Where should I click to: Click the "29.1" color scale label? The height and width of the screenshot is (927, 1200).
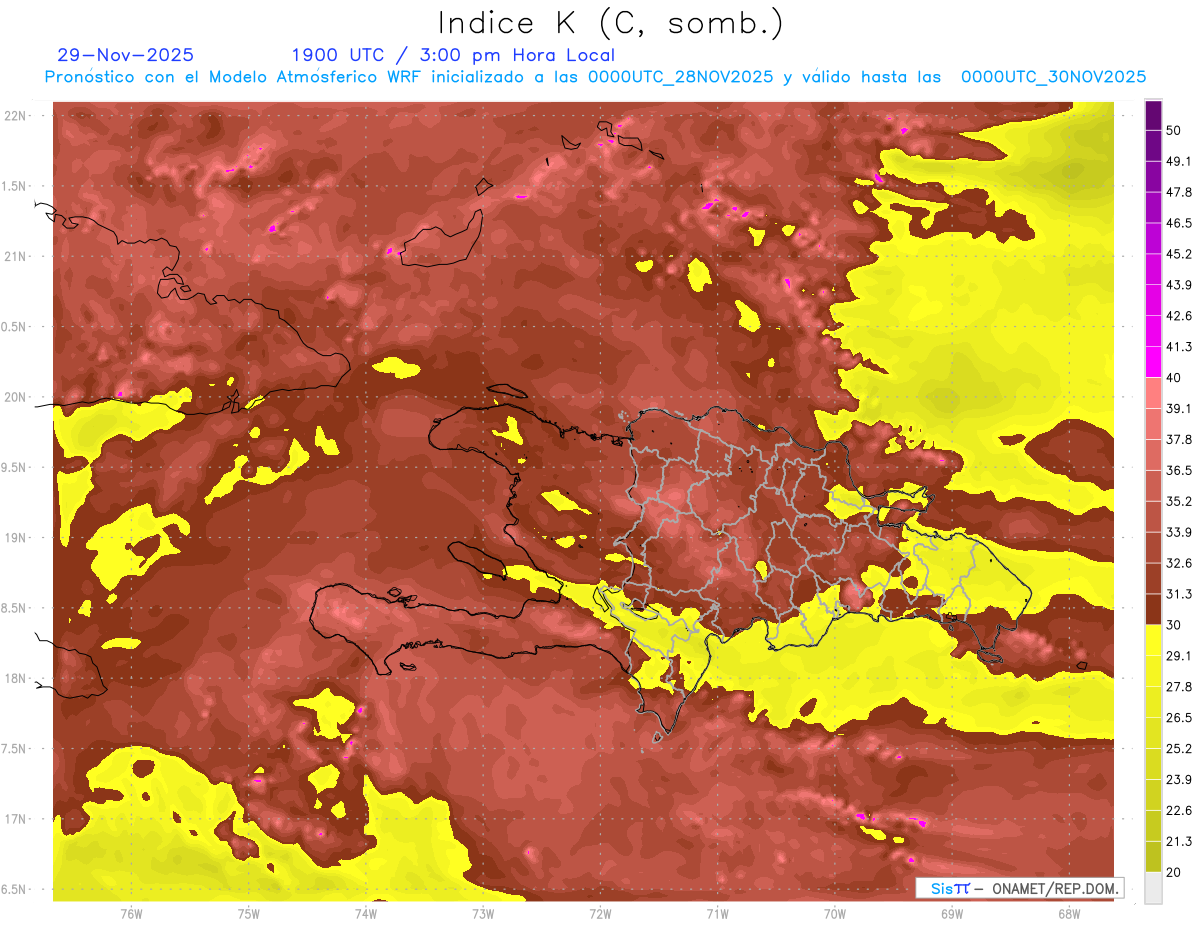point(1179,656)
